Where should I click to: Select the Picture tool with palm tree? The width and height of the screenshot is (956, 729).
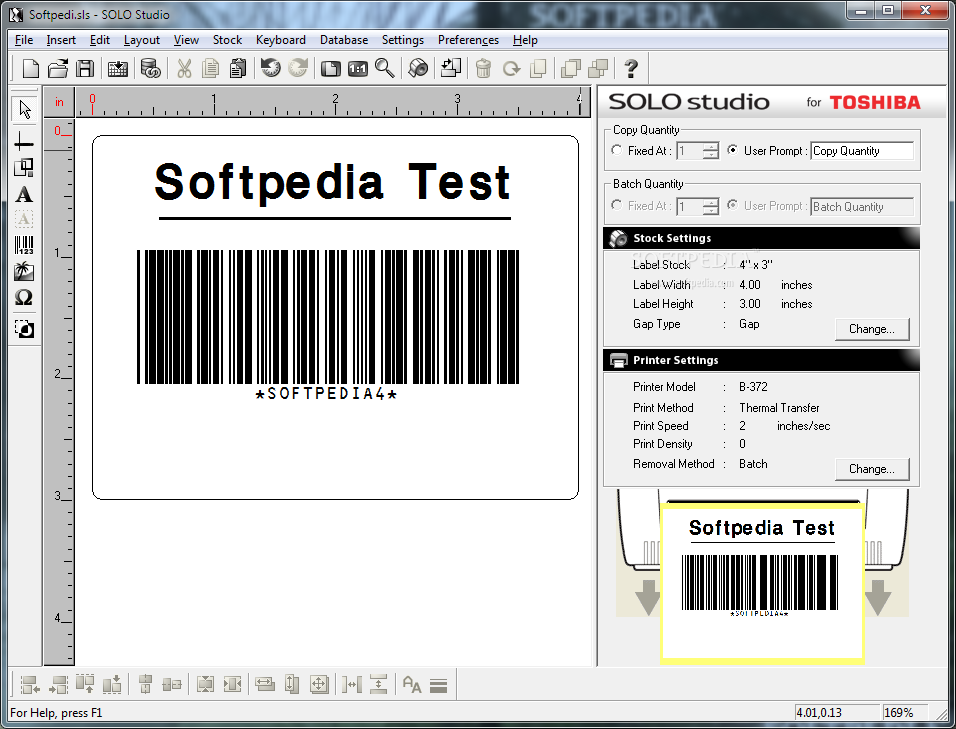24,271
